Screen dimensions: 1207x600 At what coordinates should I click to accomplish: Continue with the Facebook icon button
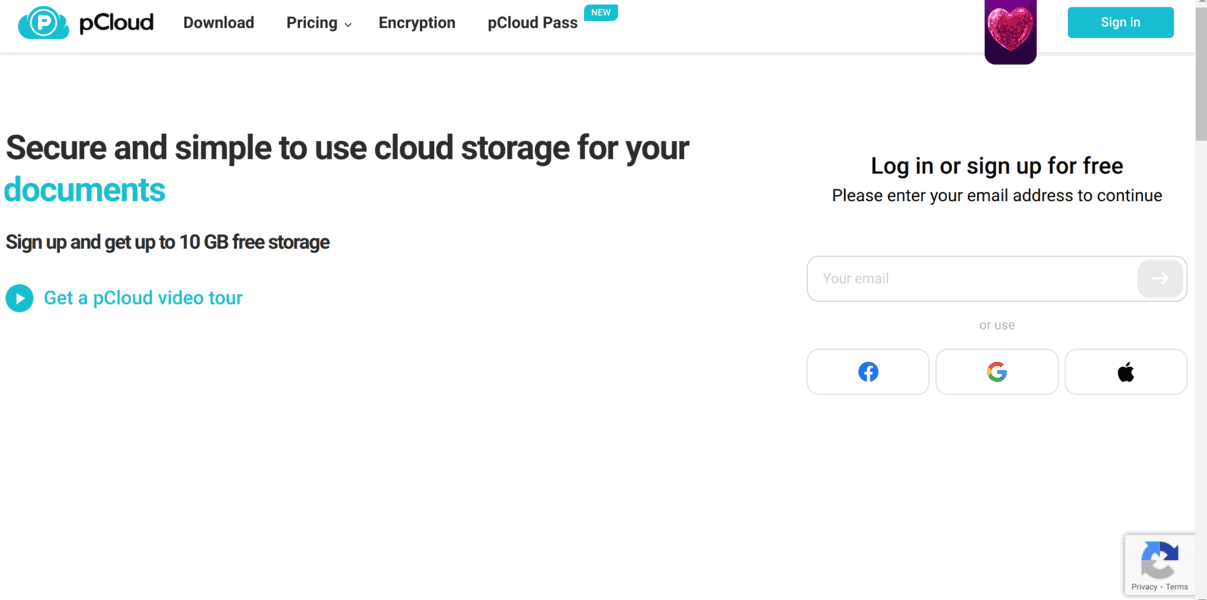868,372
